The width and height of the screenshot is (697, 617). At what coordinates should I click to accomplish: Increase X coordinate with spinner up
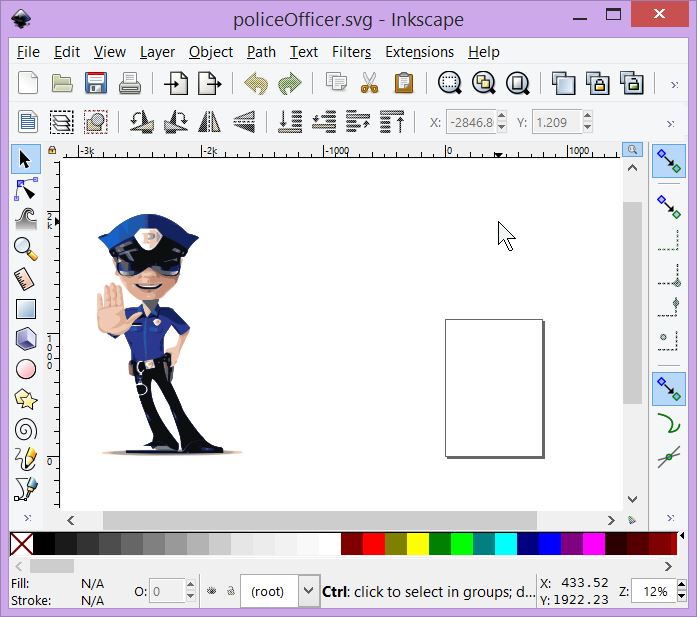502,116
